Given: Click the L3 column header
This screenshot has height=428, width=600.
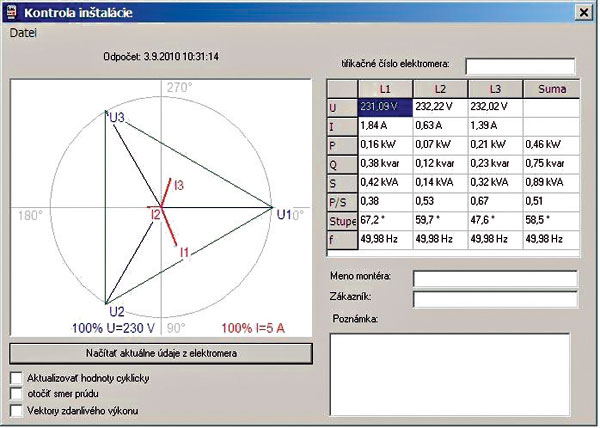Looking at the screenshot, I should tap(493, 90).
